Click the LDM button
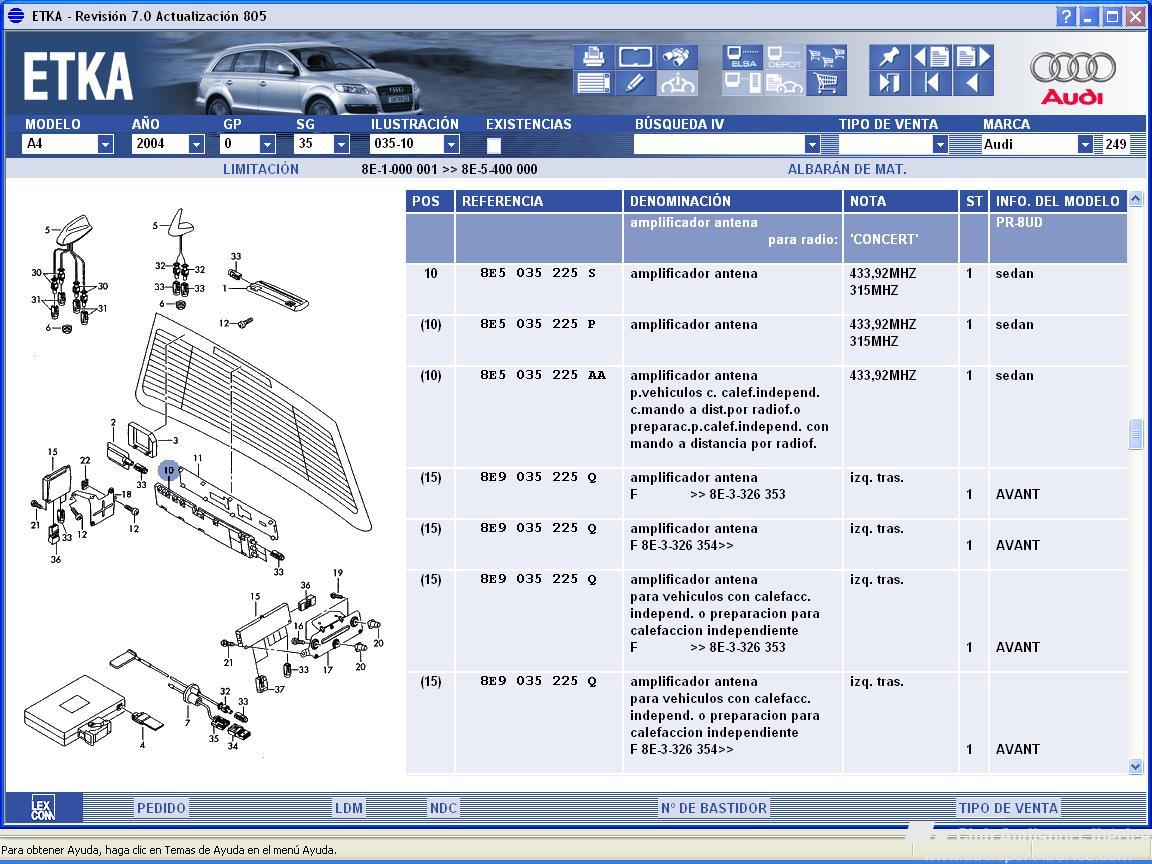The width and height of the screenshot is (1152, 864). [349, 808]
